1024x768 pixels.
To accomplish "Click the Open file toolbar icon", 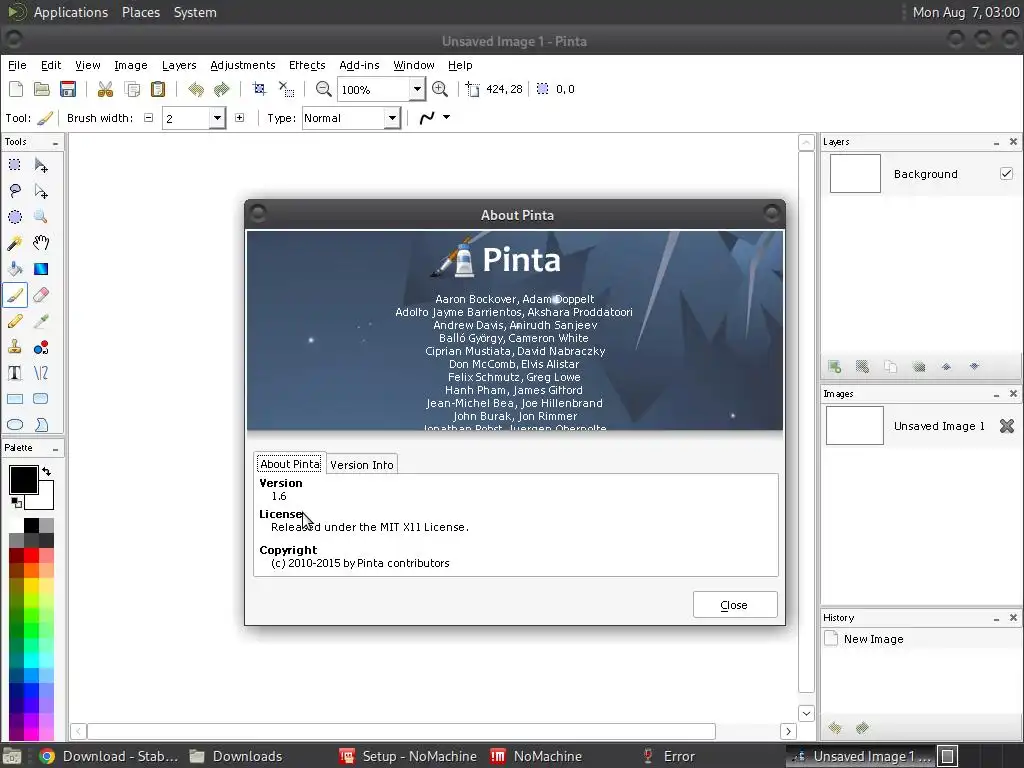I will 42,89.
